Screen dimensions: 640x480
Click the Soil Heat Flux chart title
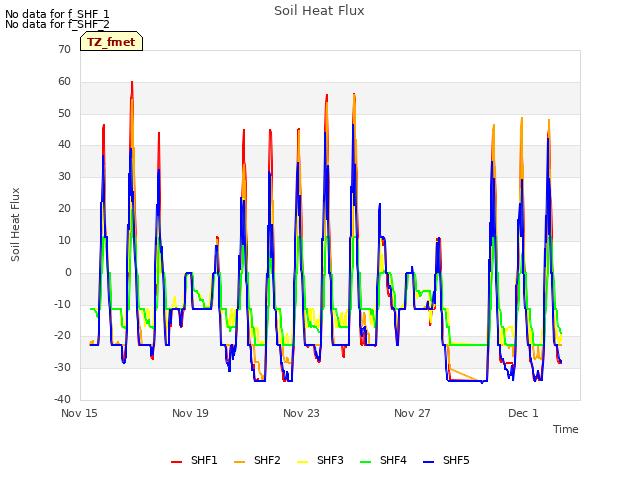[x=319, y=11]
